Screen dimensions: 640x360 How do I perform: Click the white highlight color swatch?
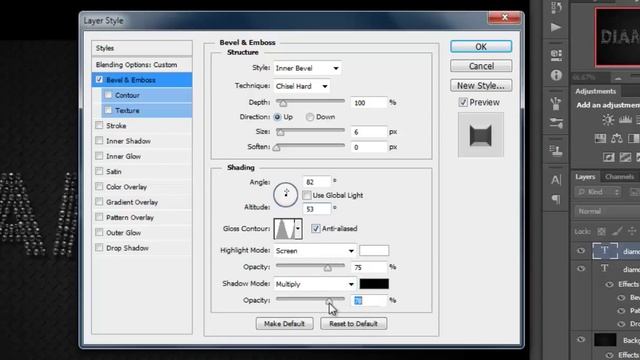pyautogui.click(x=374, y=251)
